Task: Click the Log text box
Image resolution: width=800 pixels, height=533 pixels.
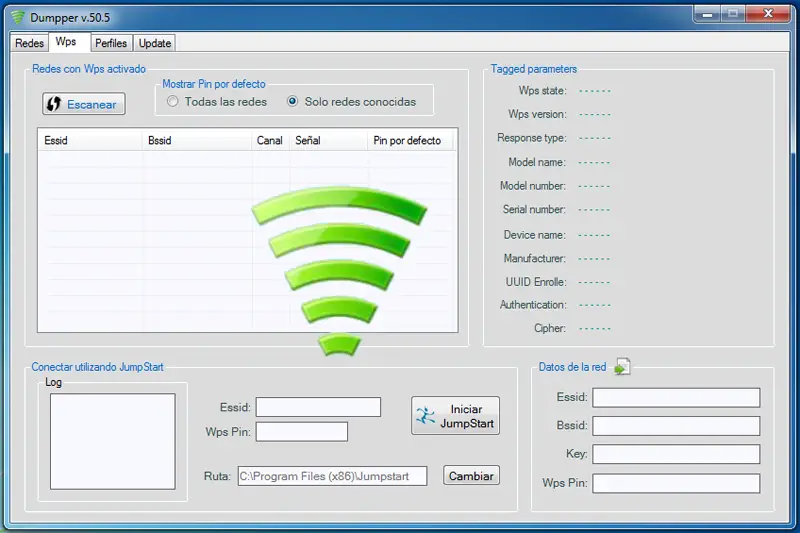Action: 113,441
